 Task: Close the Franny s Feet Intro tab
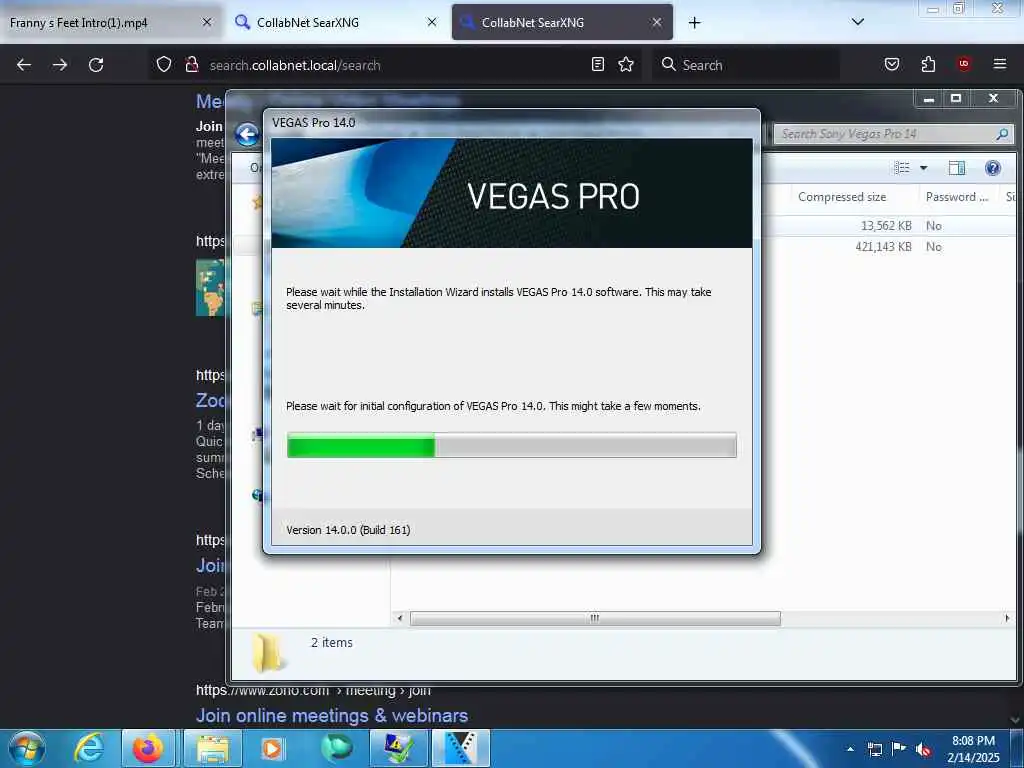[206, 22]
